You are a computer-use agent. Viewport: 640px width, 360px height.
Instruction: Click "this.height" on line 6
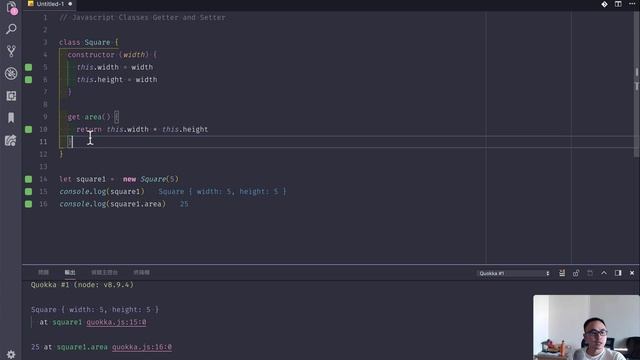100,80
